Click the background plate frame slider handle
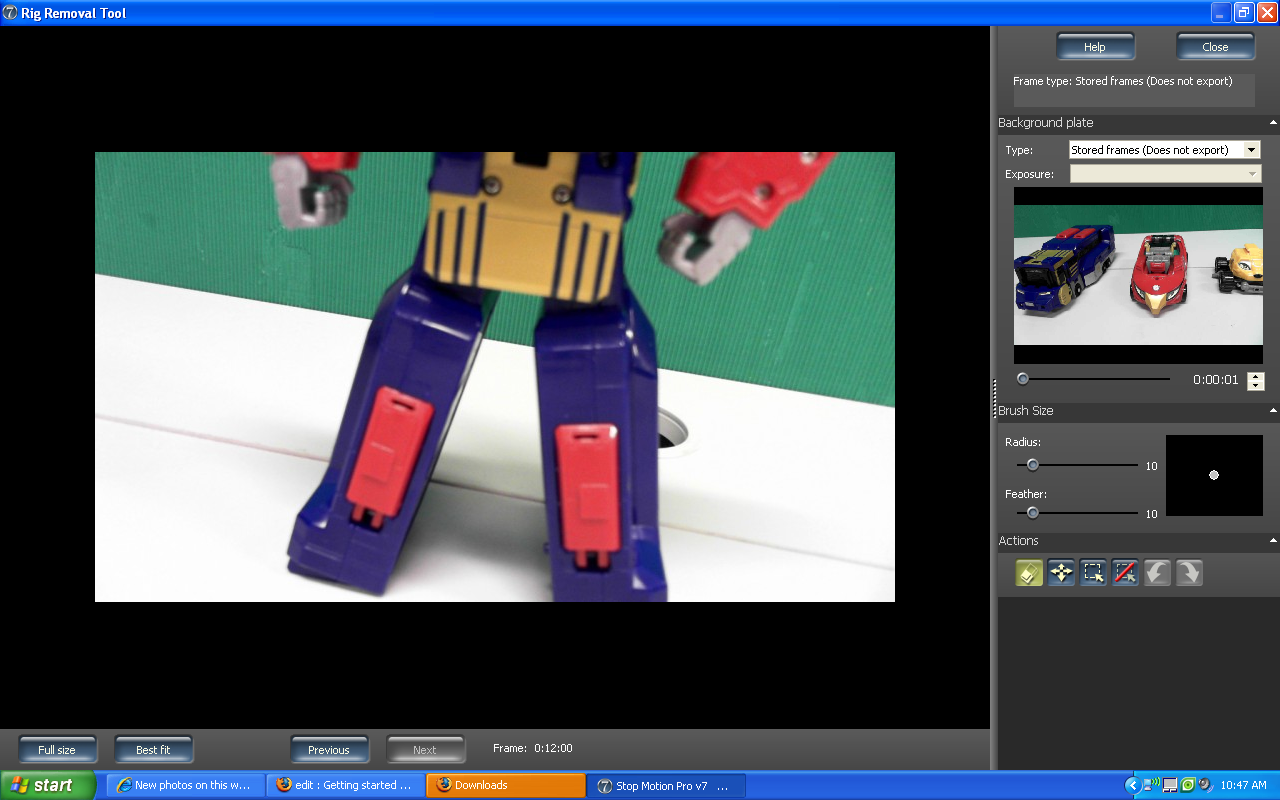Screen dimensions: 1280x800 tap(1023, 379)
